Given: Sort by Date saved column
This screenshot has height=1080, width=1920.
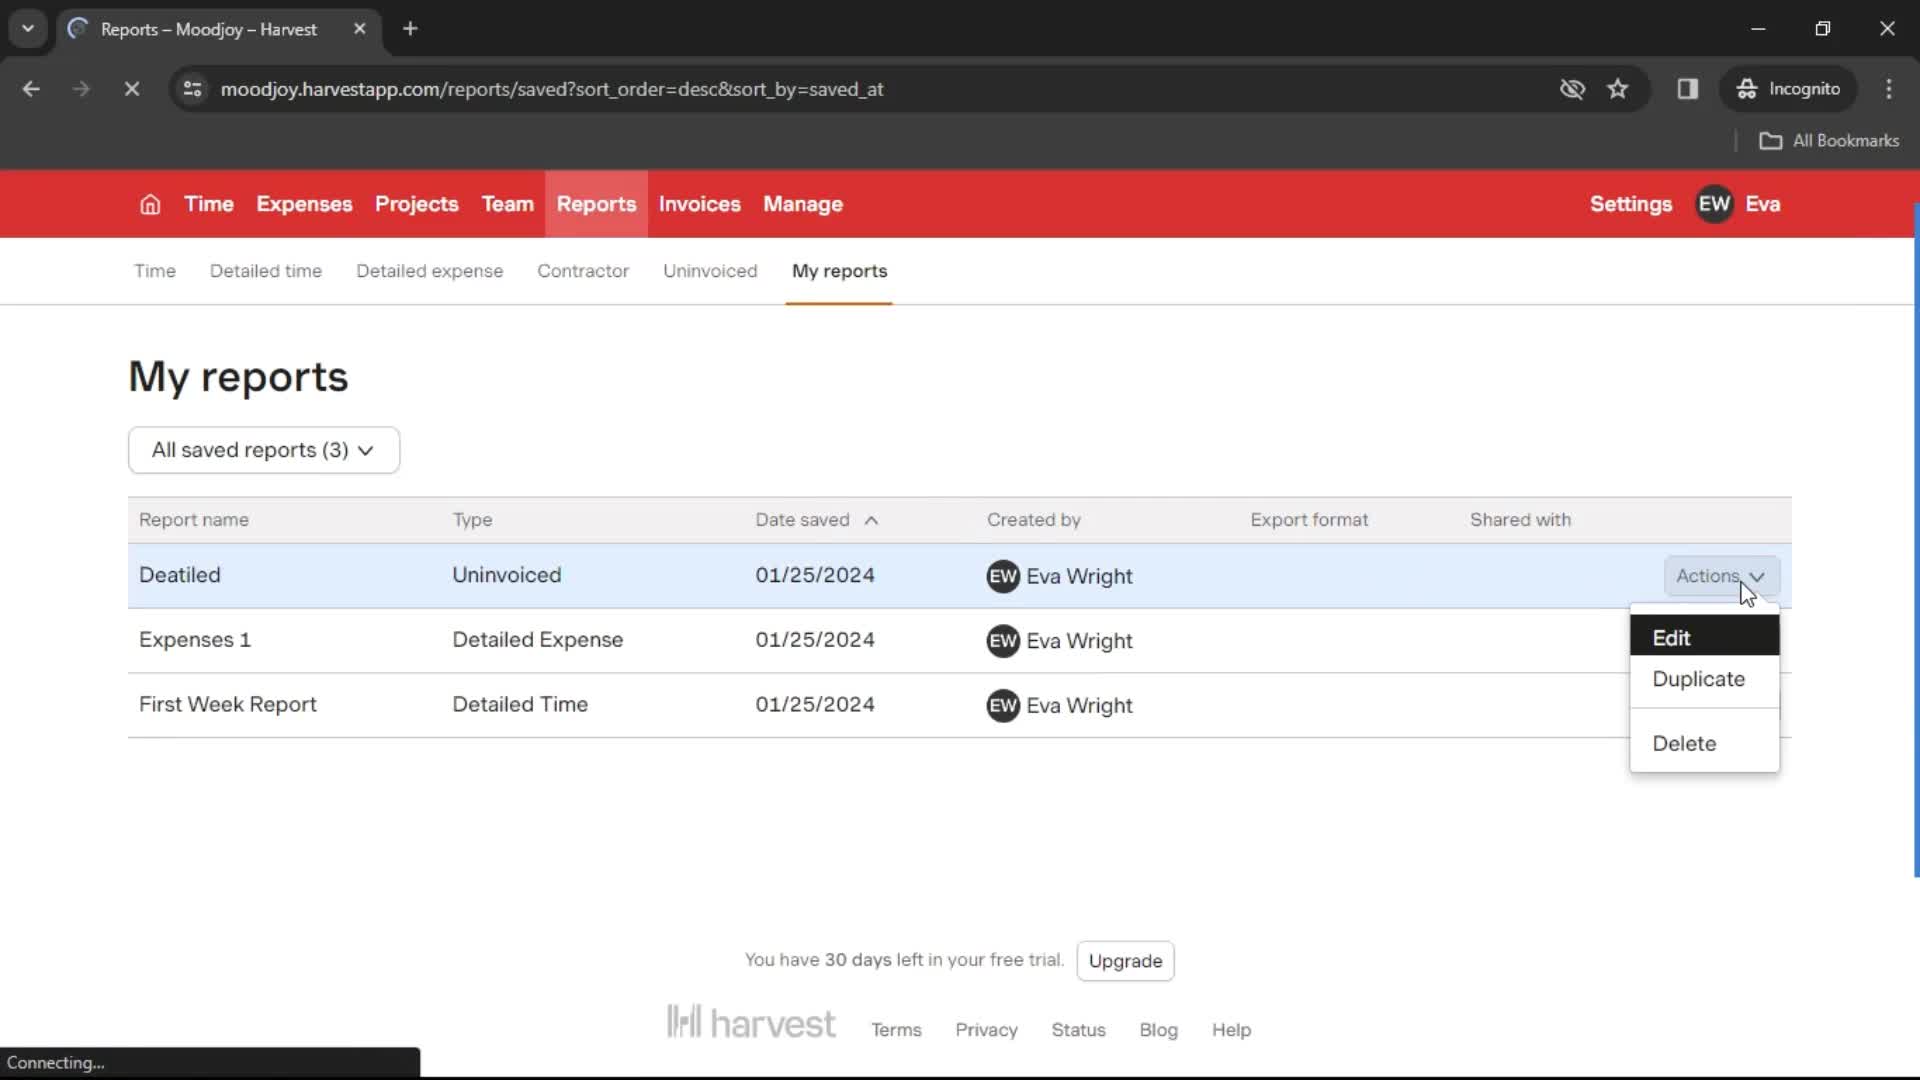Looking at the screenshot, I should click(x=816, y=520).
